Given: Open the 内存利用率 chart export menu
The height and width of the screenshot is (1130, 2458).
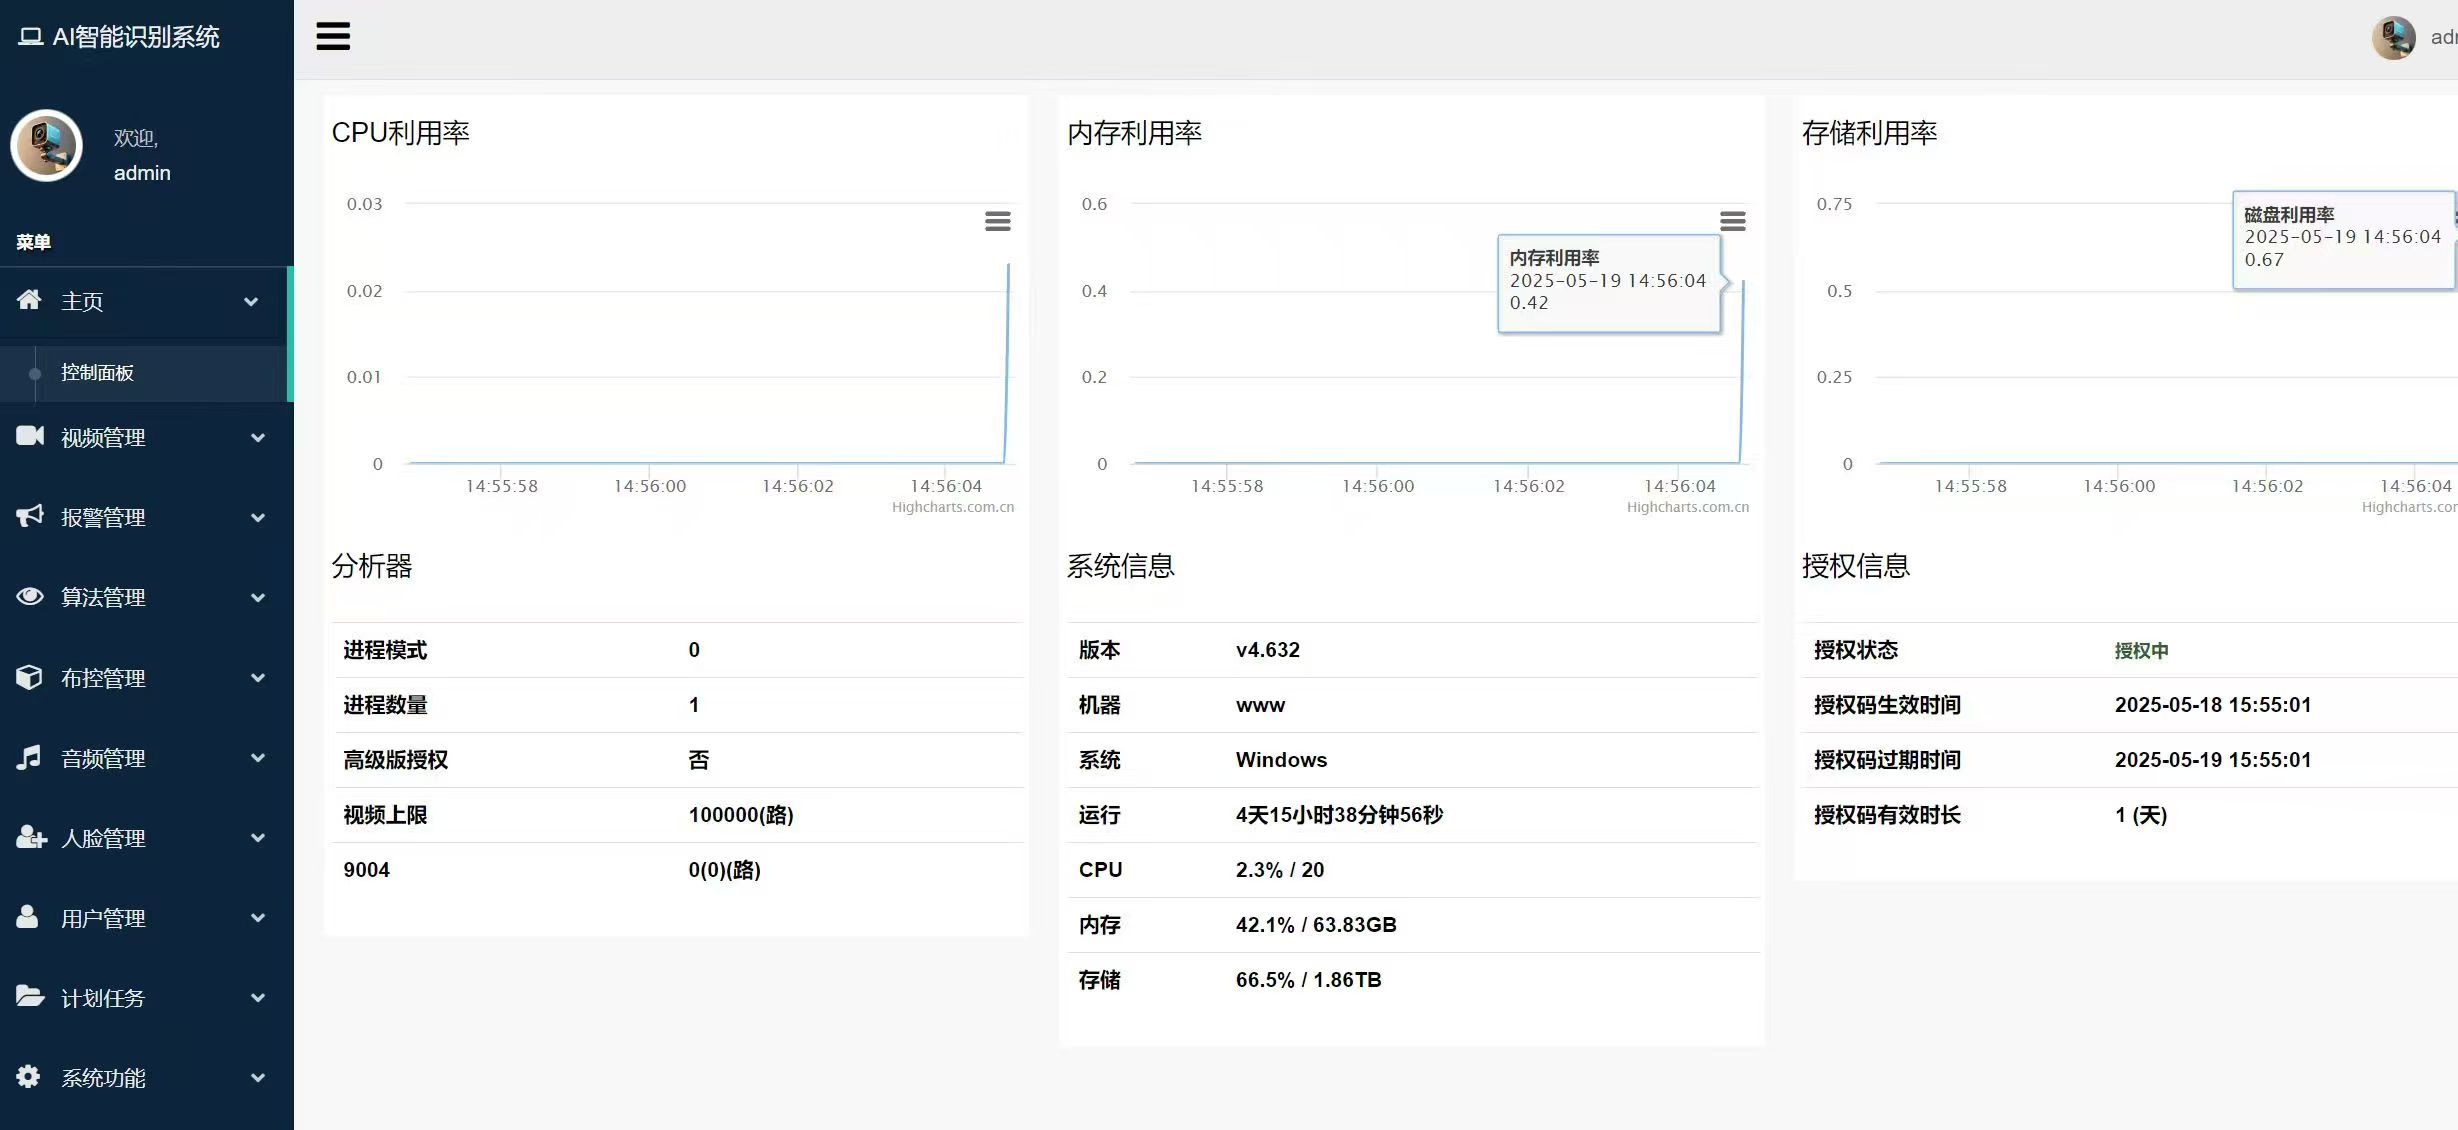Looking at the screenshot, I should point(1733,221).
